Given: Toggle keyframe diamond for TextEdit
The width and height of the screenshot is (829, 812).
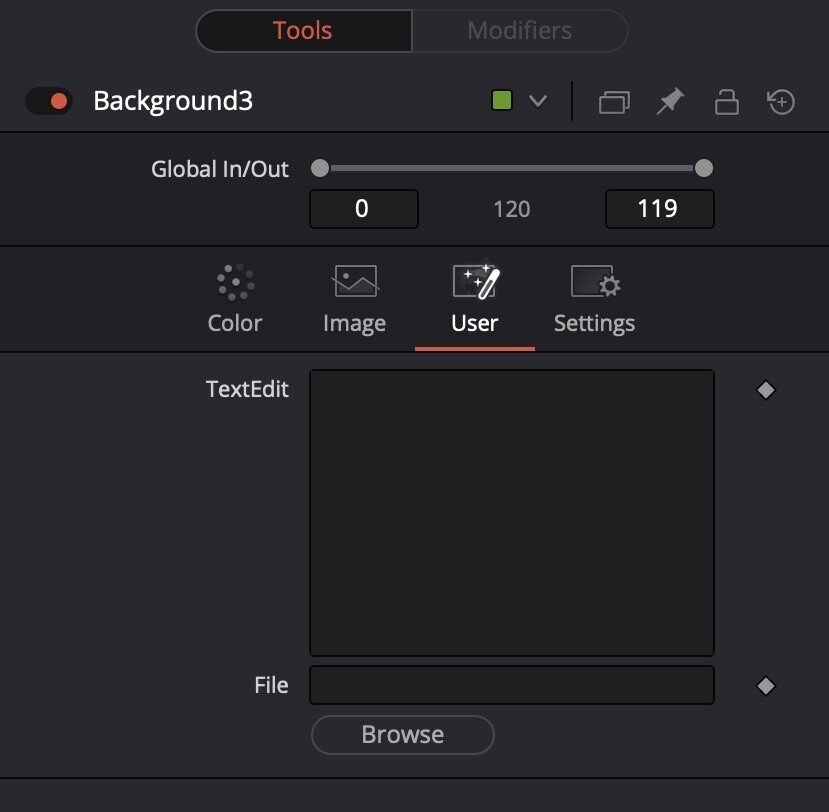Looking at the screenshot, I should click(x=766, y=390).
